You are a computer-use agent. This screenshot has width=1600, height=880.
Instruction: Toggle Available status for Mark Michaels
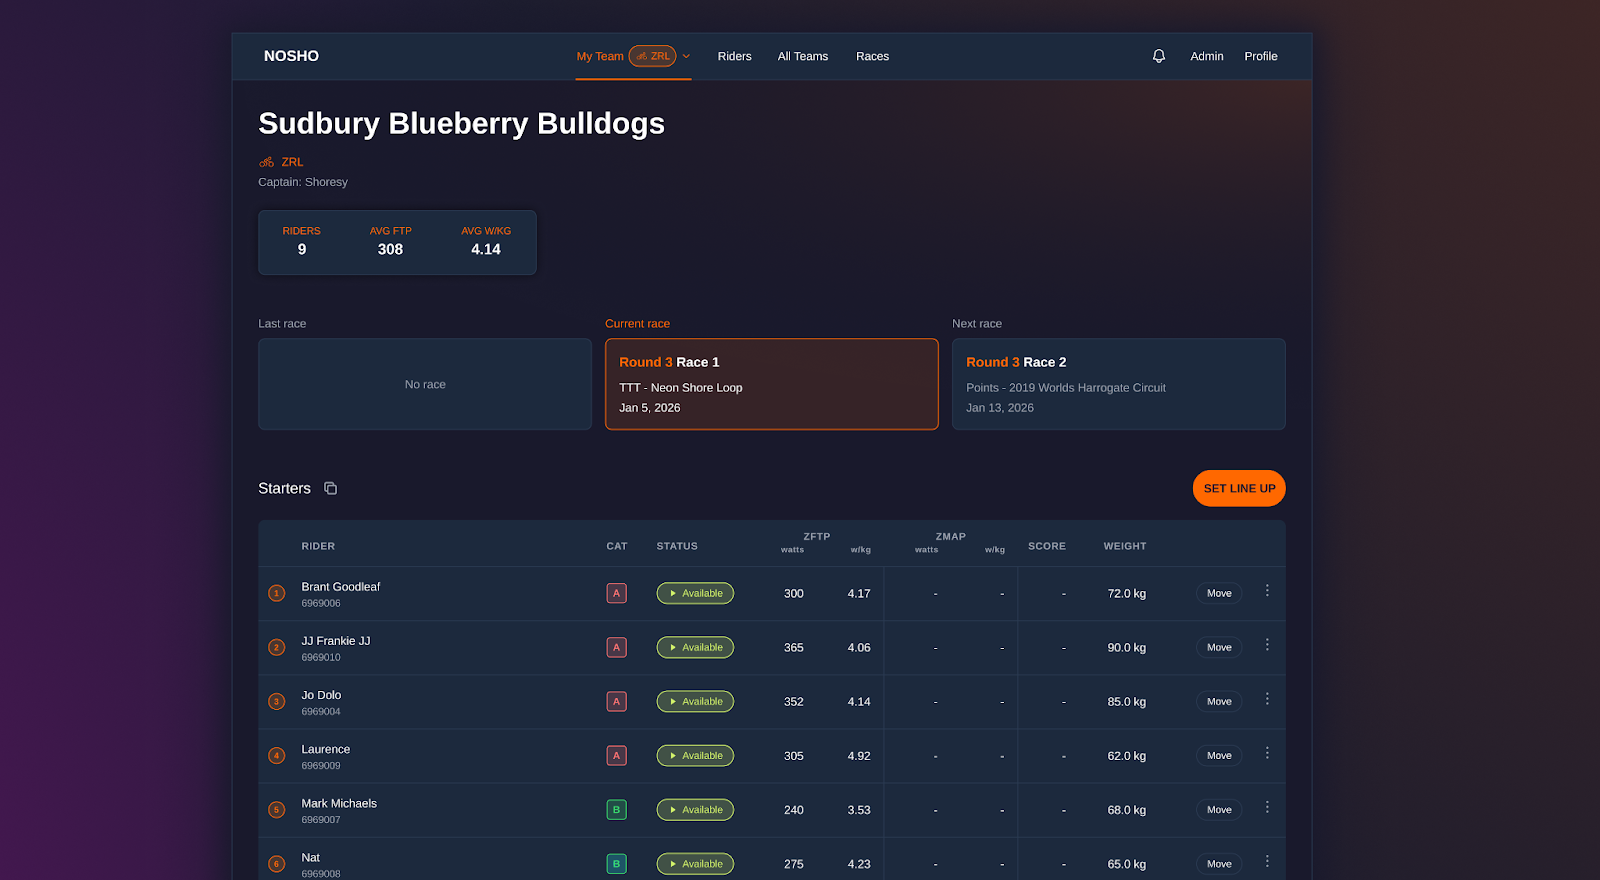click(x=695, y=810)
